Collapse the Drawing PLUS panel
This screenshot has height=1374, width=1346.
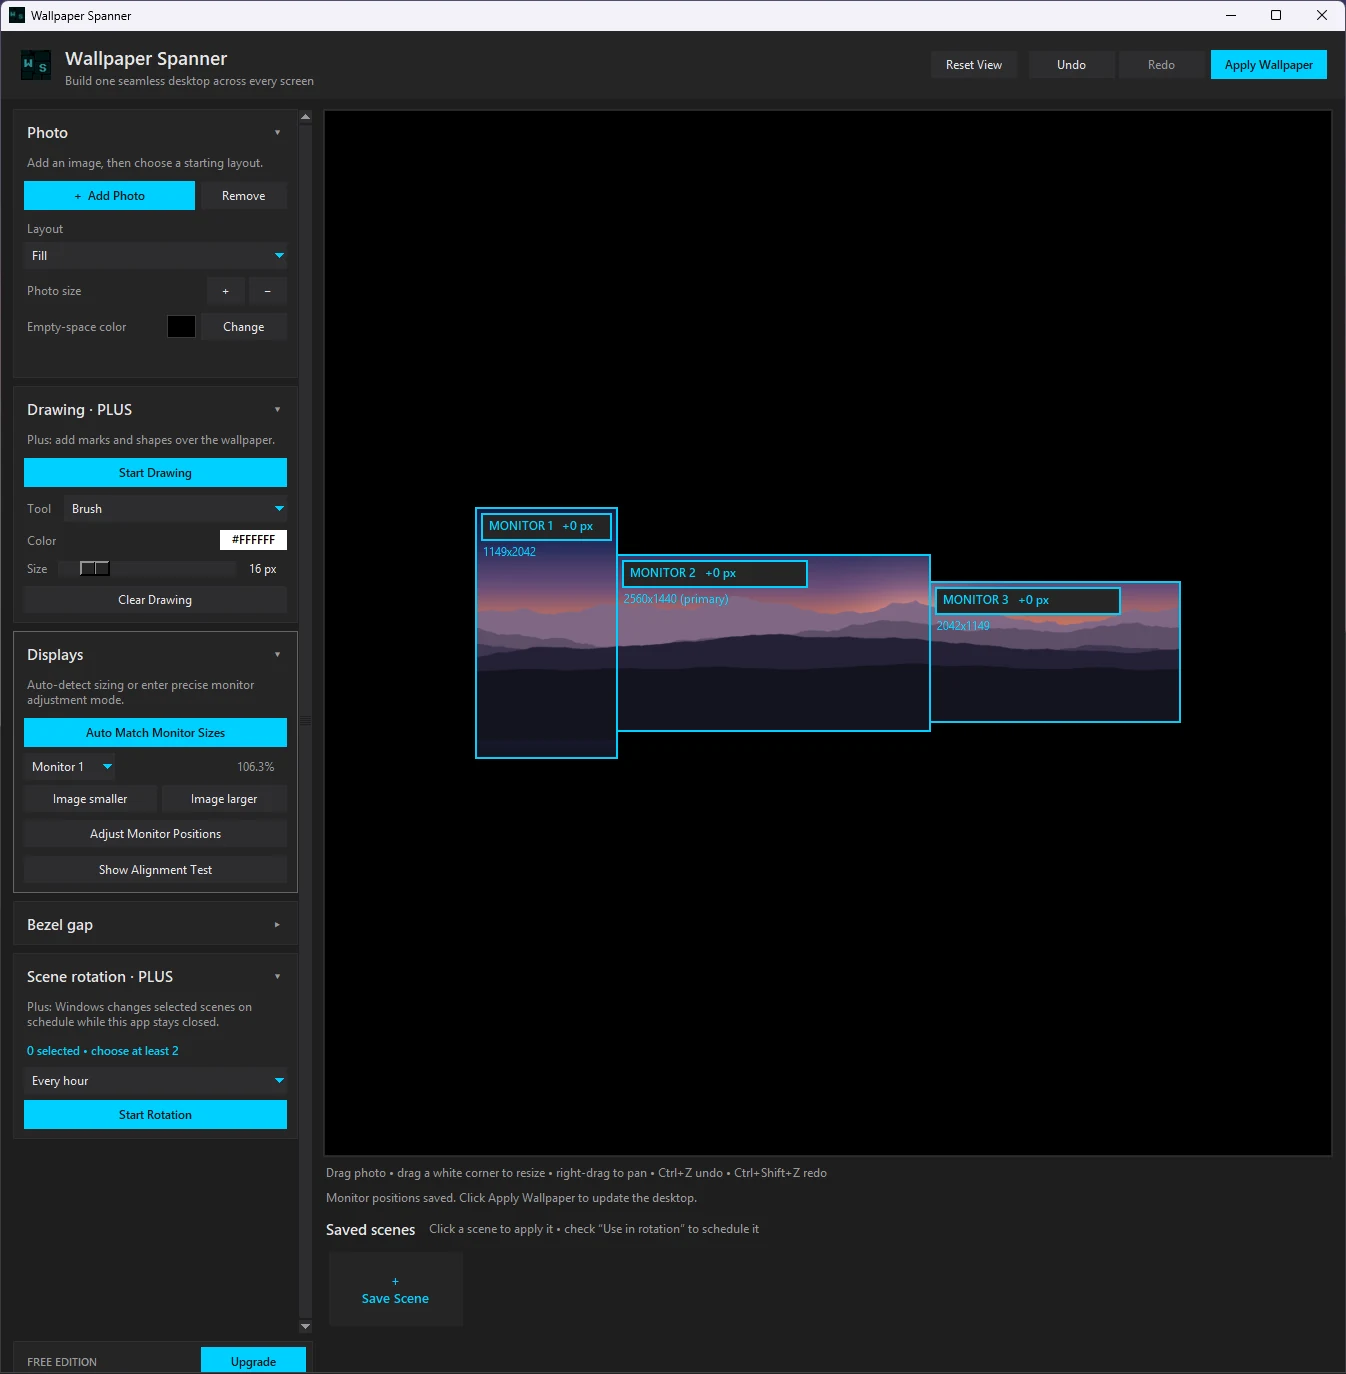tap(277, 410)
